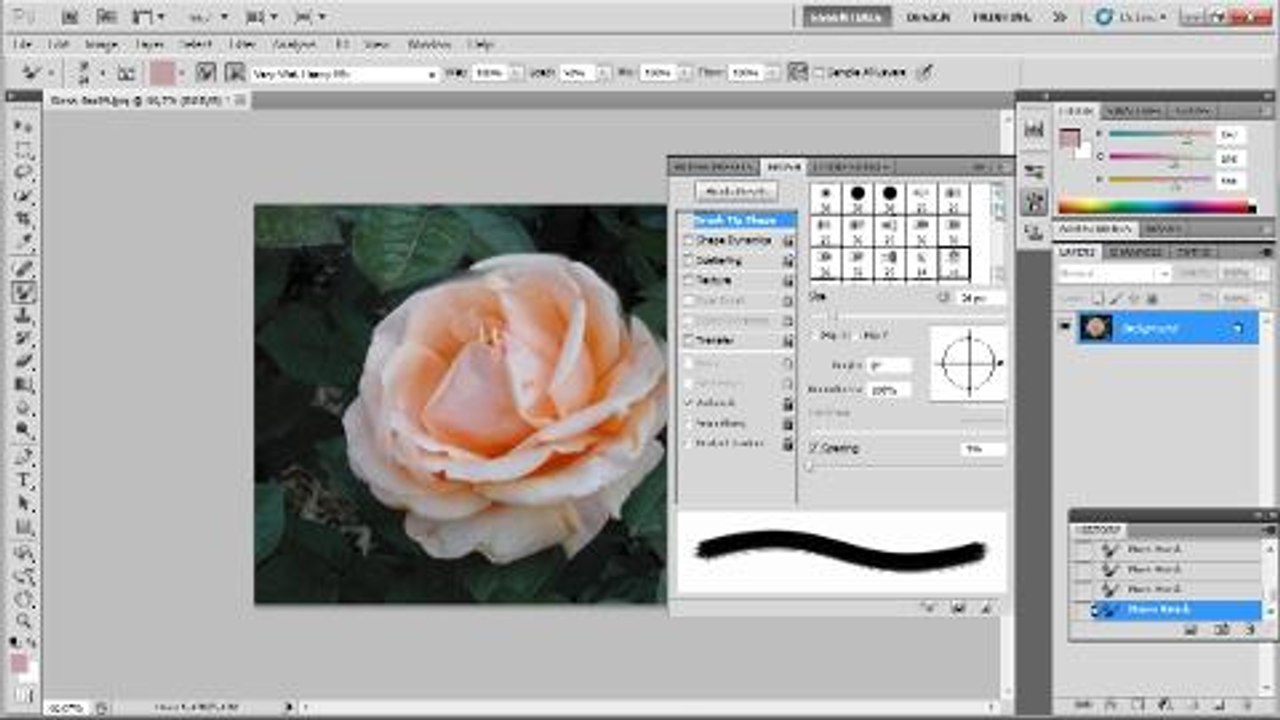Select the Clone Stamp tool
Image resolution: width=1280 pixels, height=720 pixels.
tap(24, 316)
